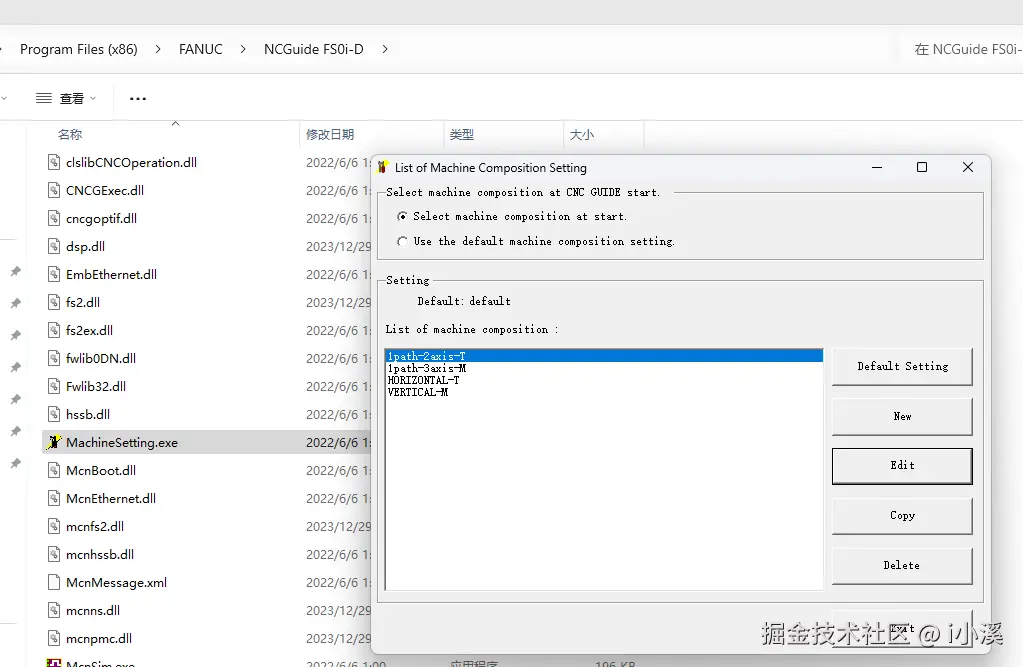The image size is (1023, 667).
Task: Select the clslibCNCOperation.dll file name
Action: [x=131, y=162]
